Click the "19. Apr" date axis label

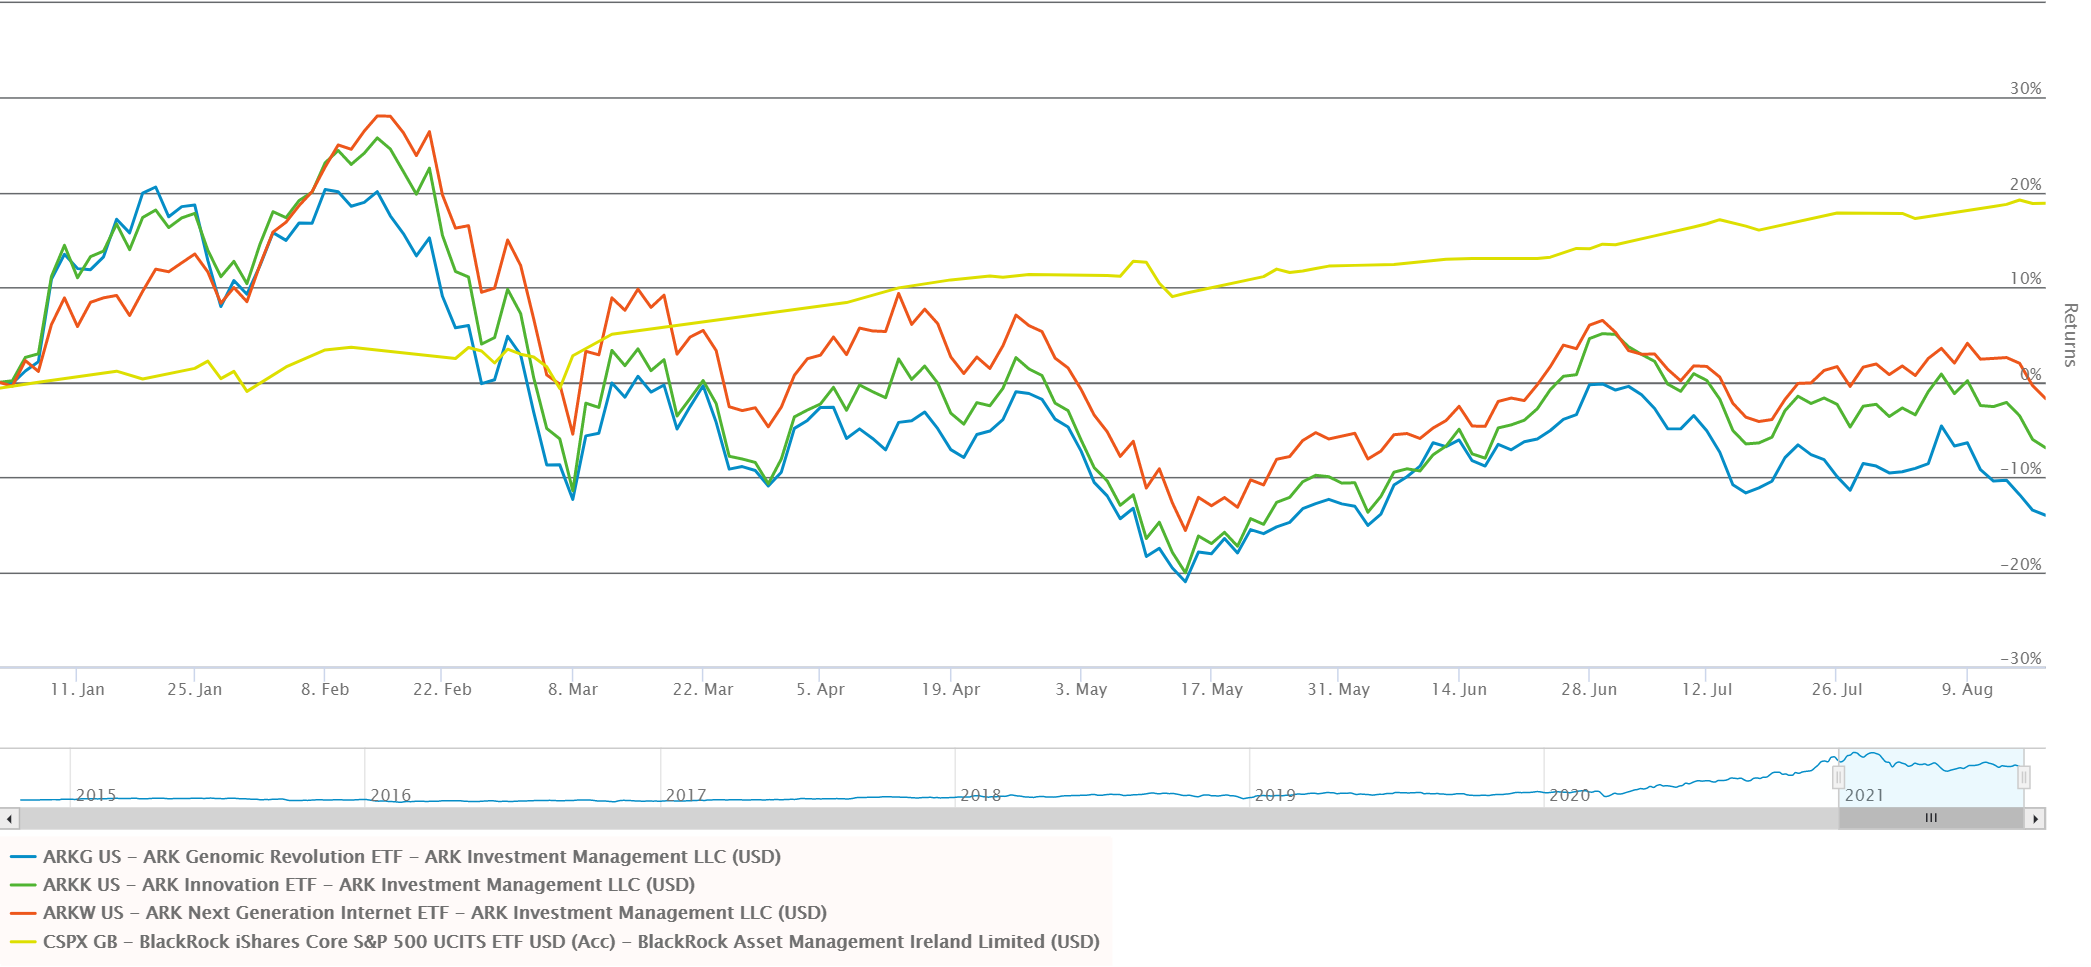pyautogui.click(x=951, y=690)
